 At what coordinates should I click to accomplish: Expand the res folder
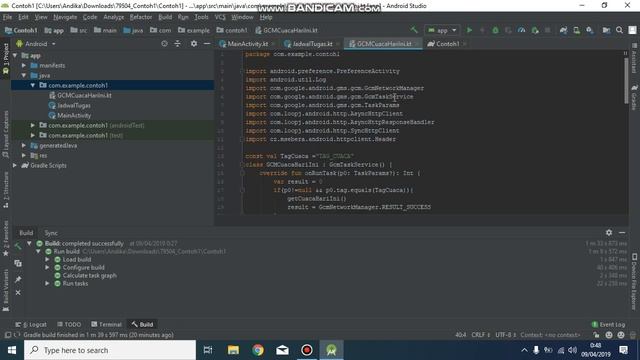tap(24, 156)
